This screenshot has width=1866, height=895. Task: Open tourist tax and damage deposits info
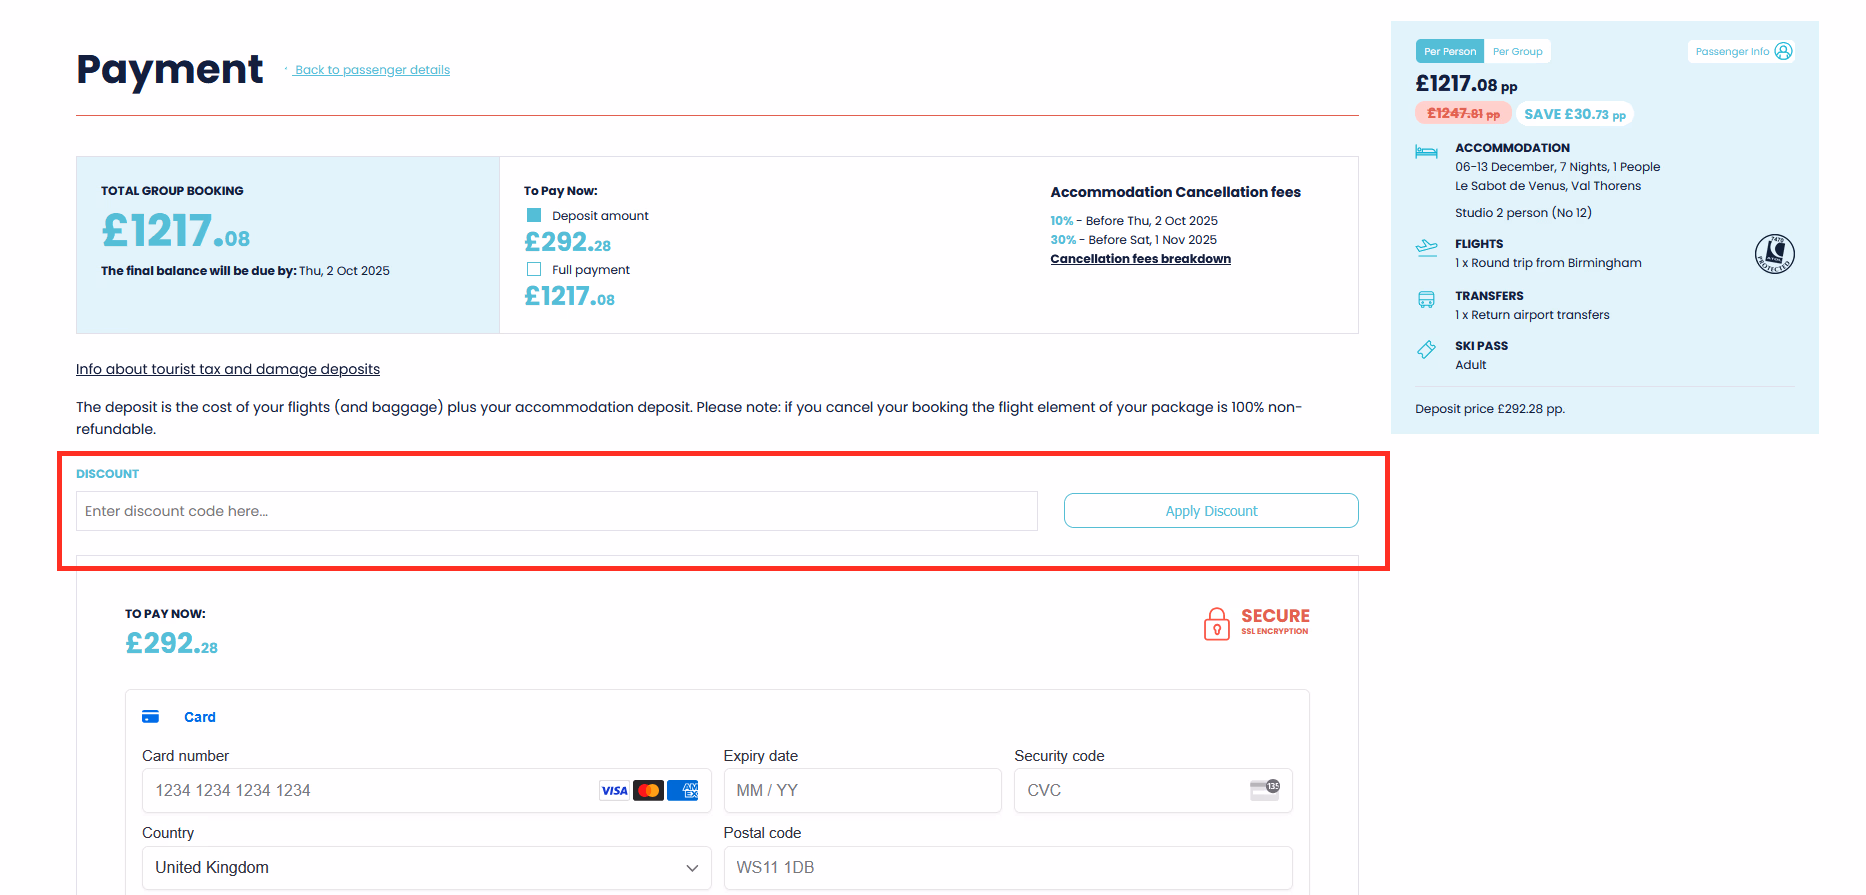(228, 369)
